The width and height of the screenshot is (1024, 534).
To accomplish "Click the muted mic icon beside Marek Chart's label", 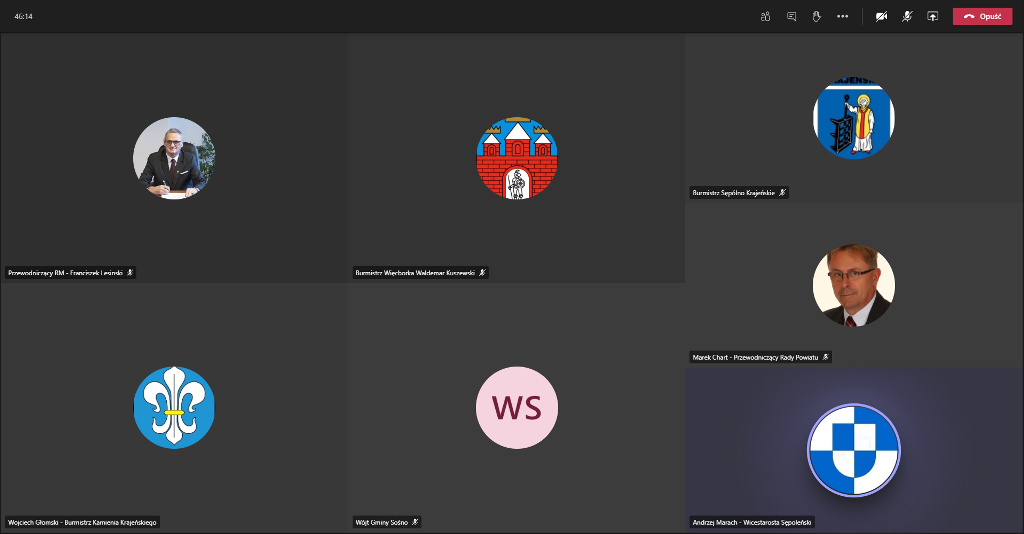I will pyautogui.click(x=825, y=357).
